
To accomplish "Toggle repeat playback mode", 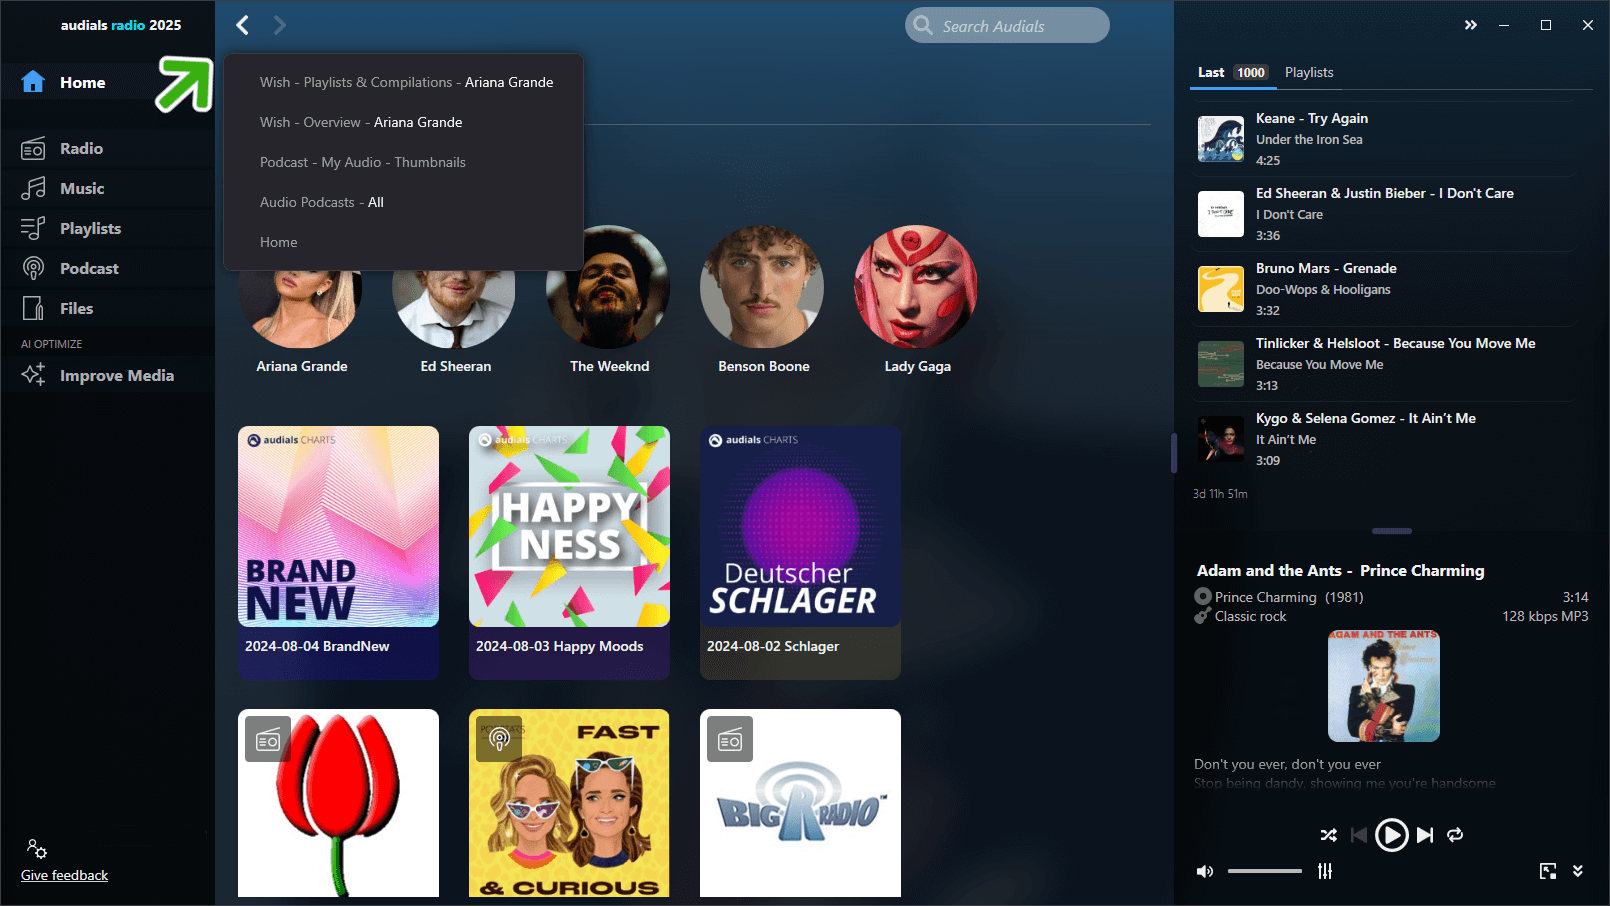I will 1455,835.
